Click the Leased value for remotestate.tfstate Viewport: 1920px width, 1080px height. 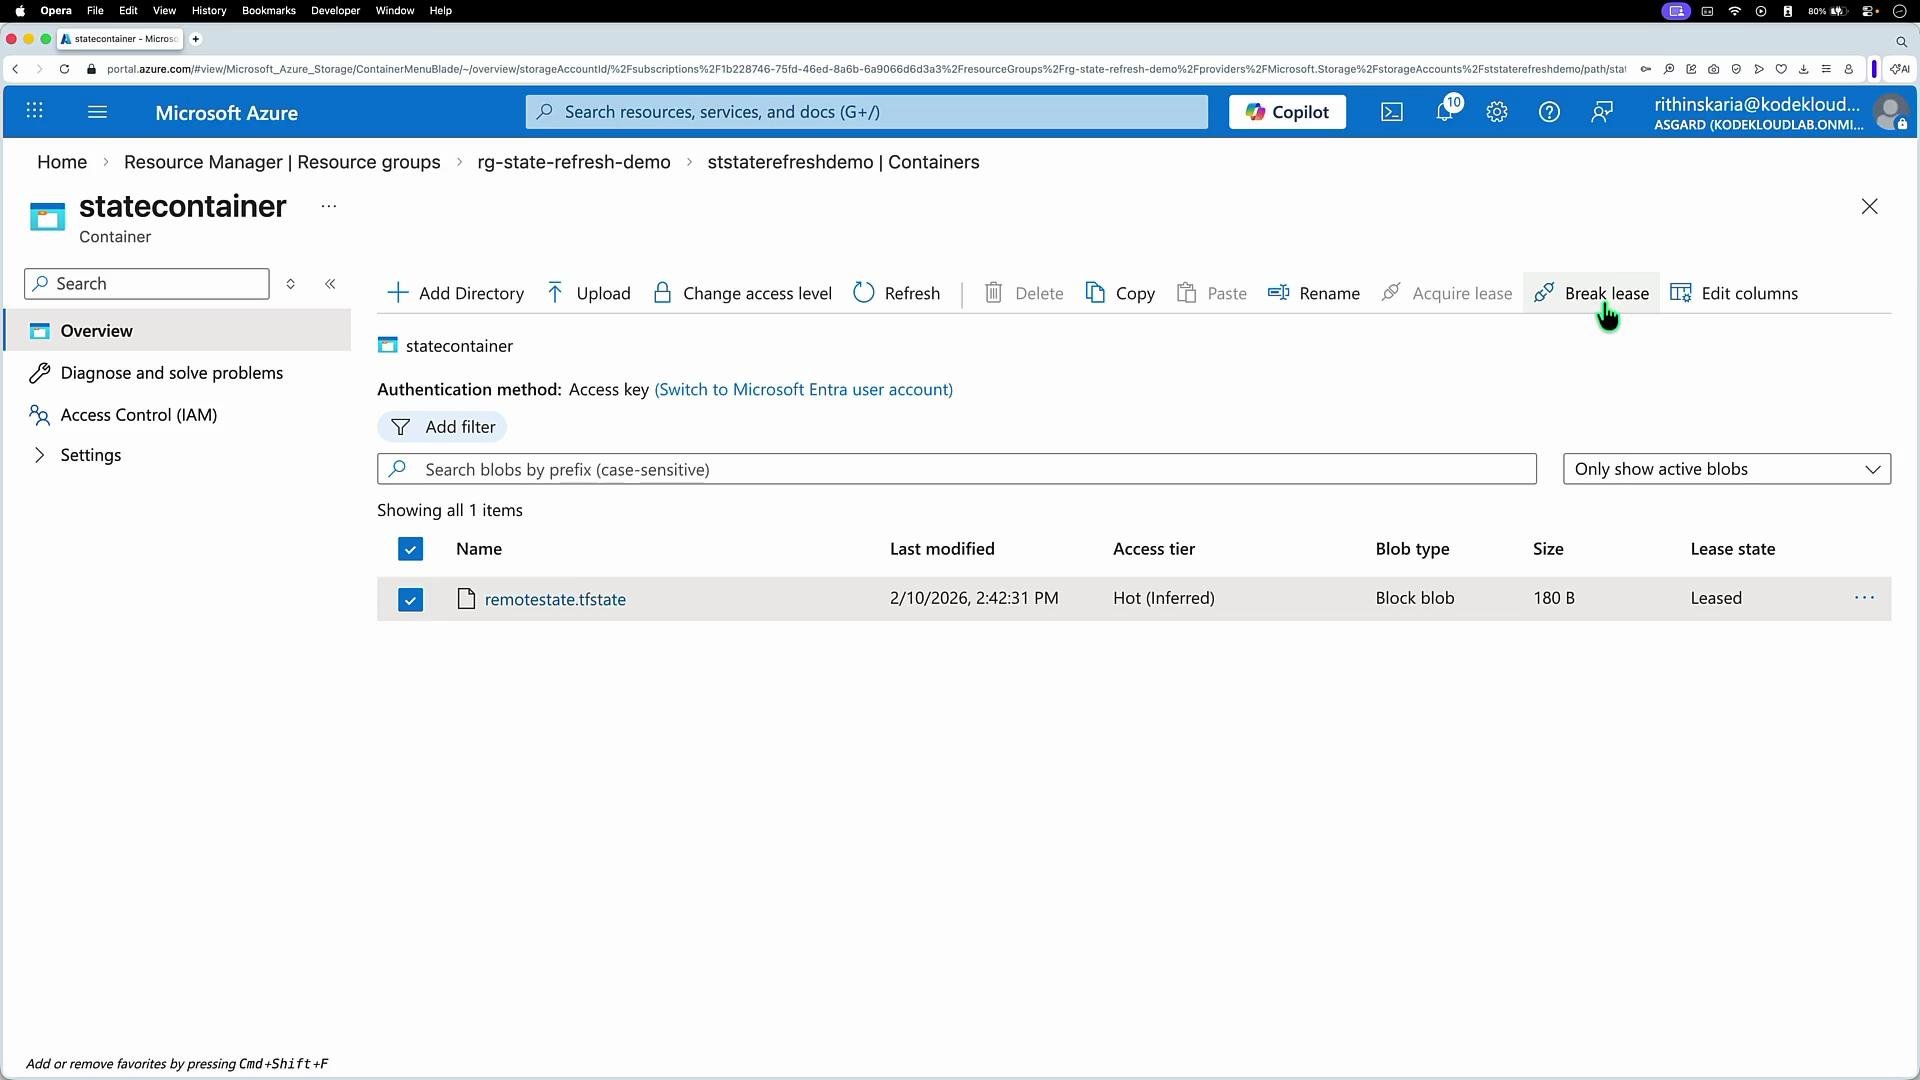1716,598
